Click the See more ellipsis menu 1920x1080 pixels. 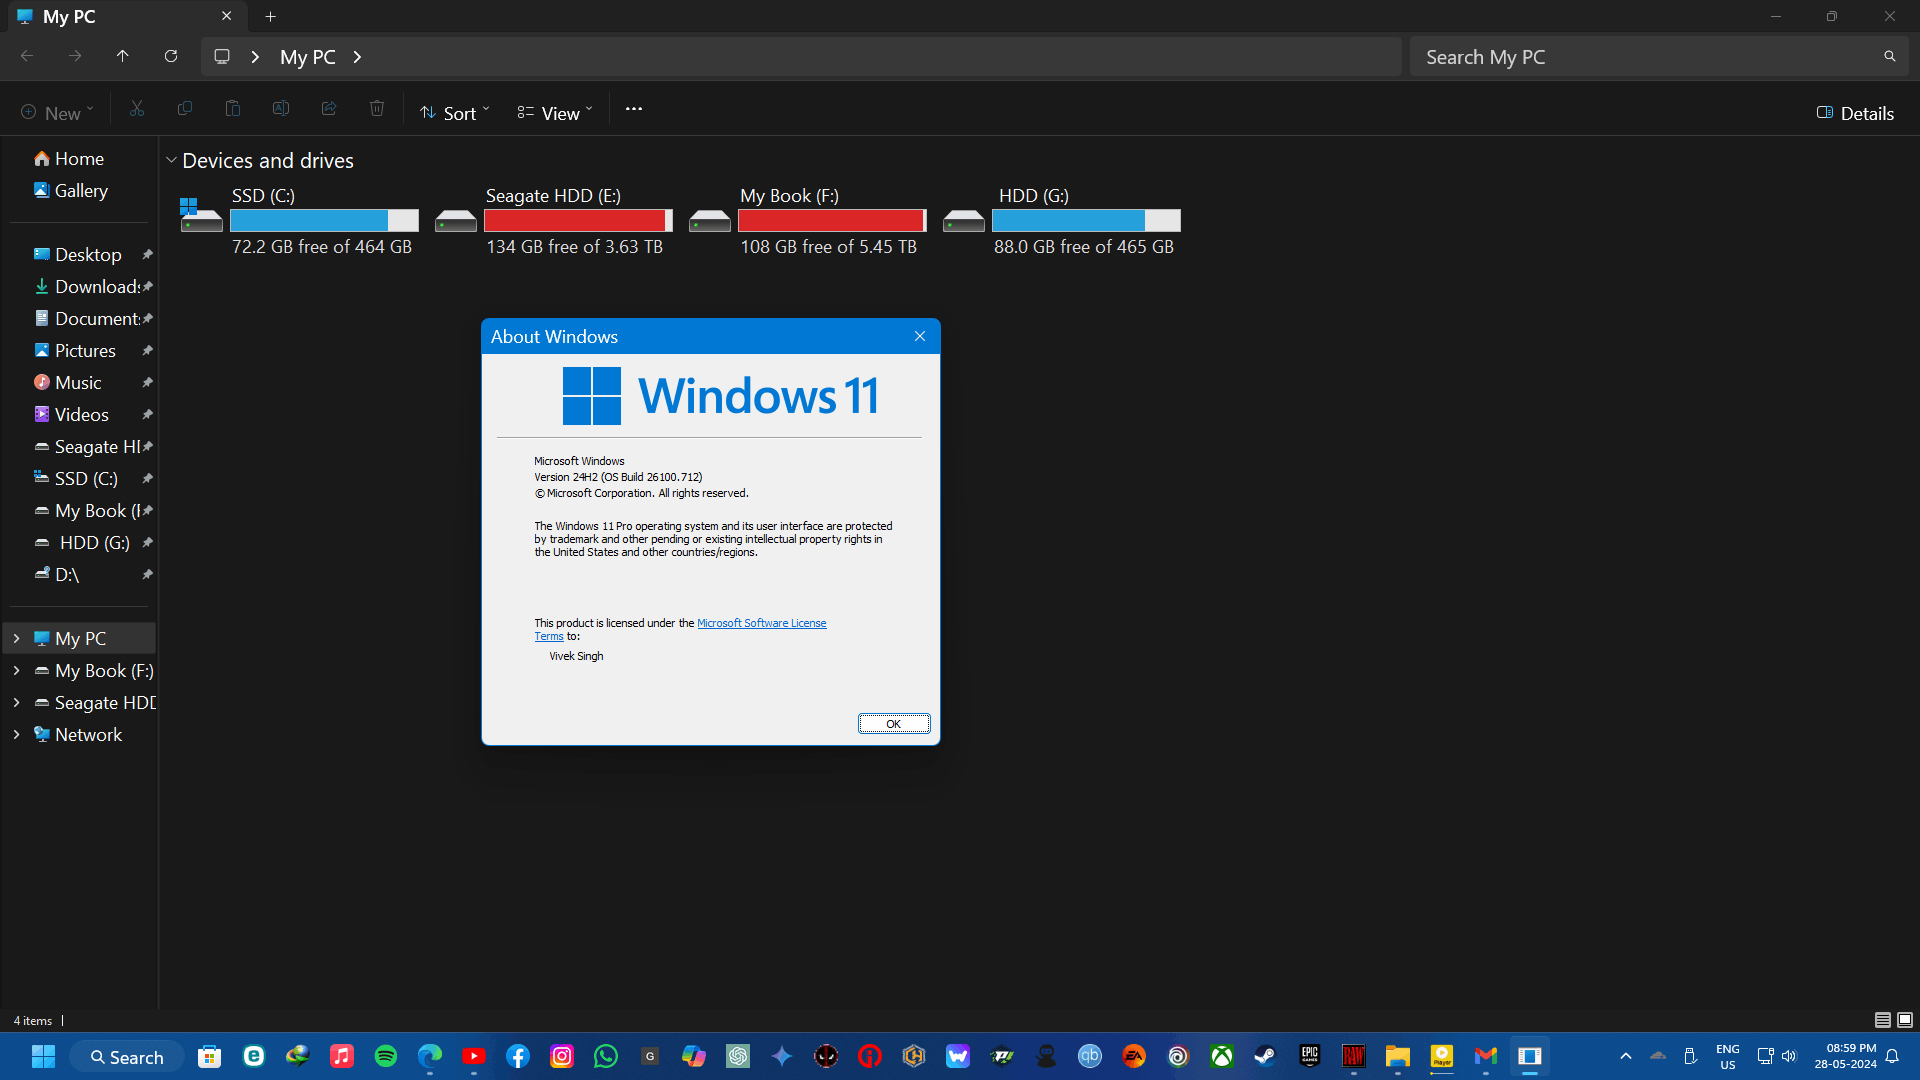tap(633, 110)
